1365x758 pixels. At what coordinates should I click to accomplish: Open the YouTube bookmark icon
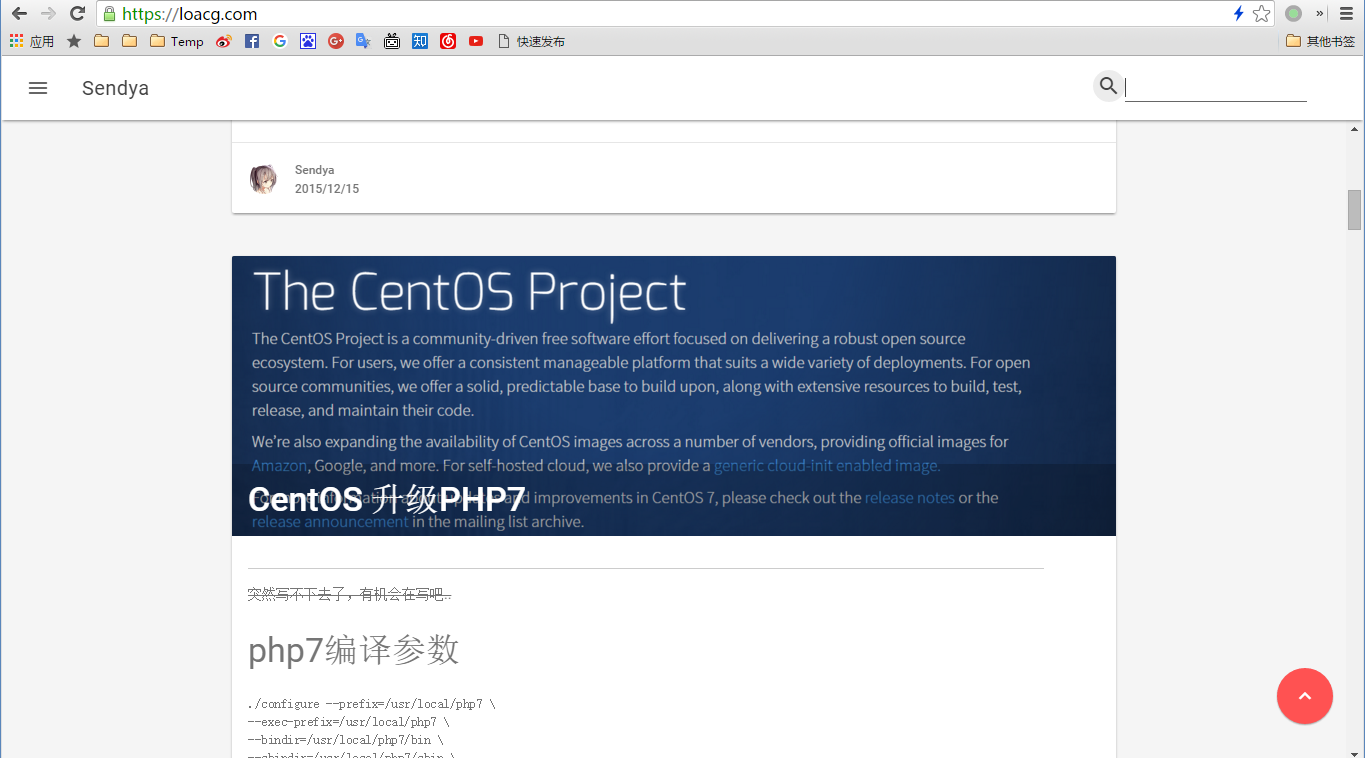pyautogui.click(x=476, y=41)
